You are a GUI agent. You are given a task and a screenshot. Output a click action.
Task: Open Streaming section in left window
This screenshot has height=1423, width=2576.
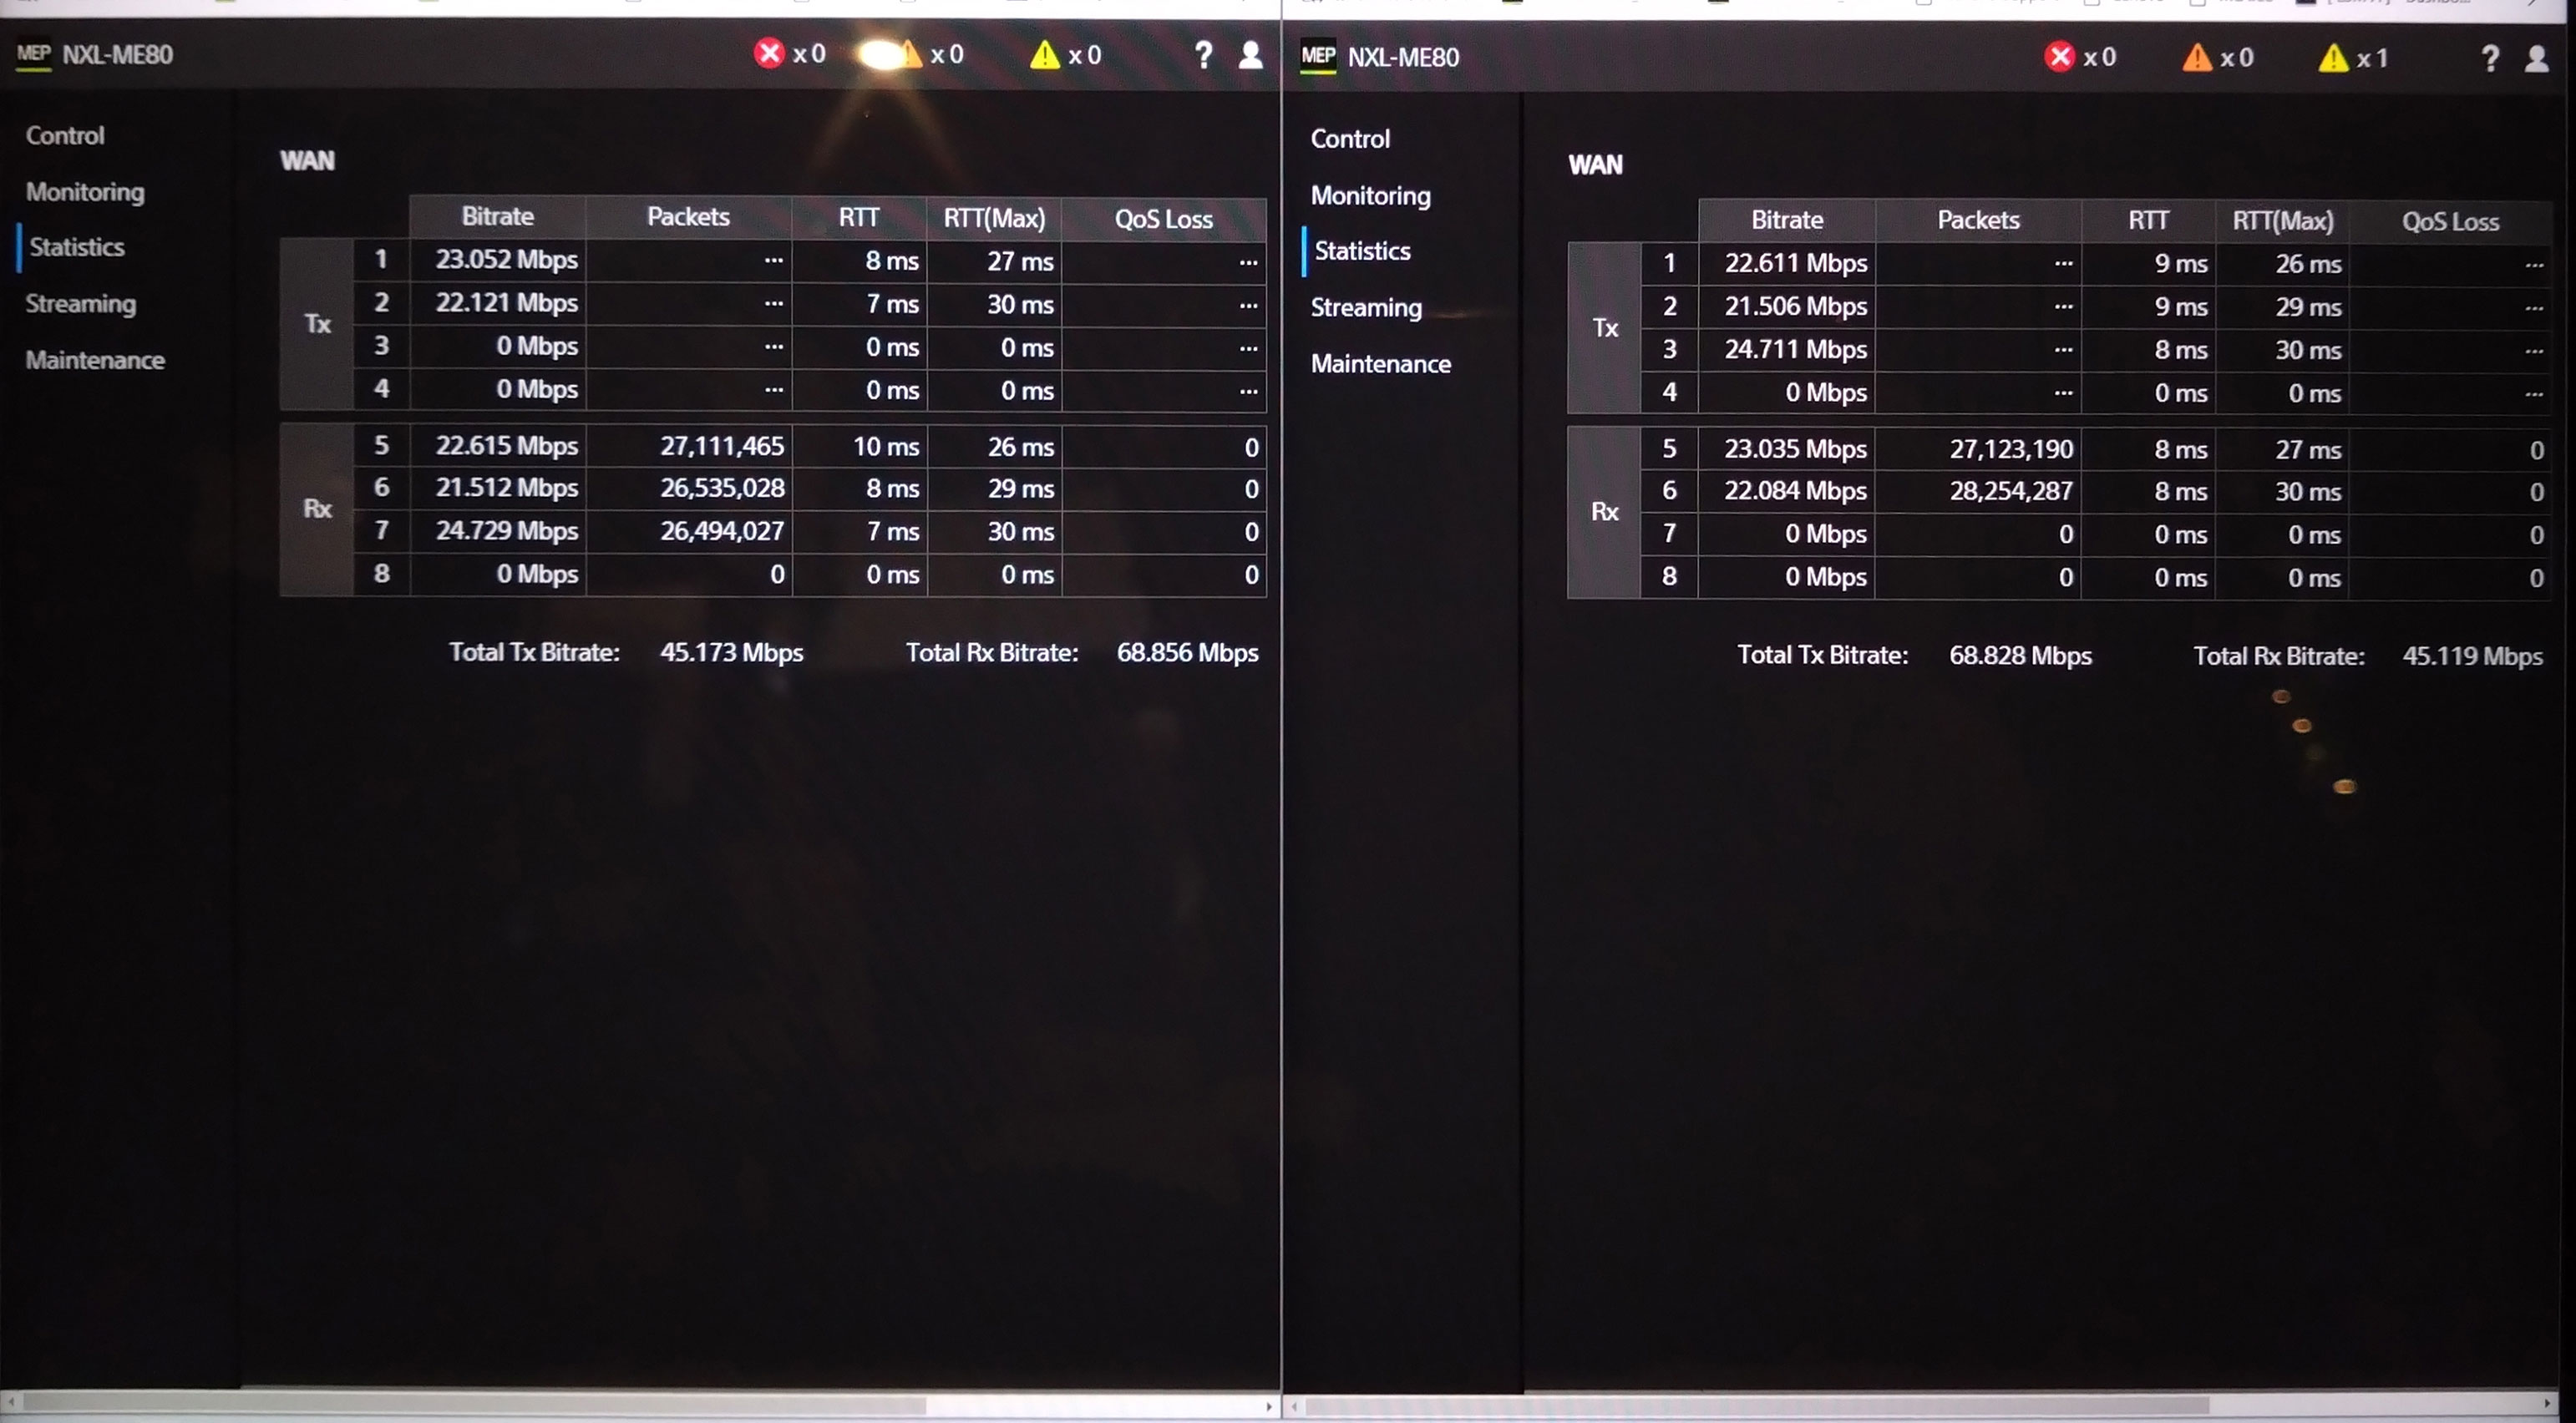click(80, 303)
